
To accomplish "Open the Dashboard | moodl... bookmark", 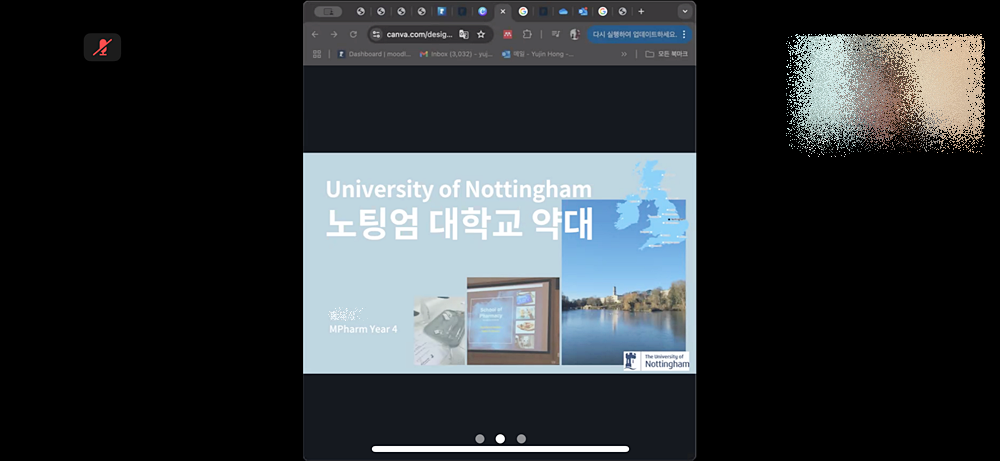I will pyautogui.click(x=374, y=54).
